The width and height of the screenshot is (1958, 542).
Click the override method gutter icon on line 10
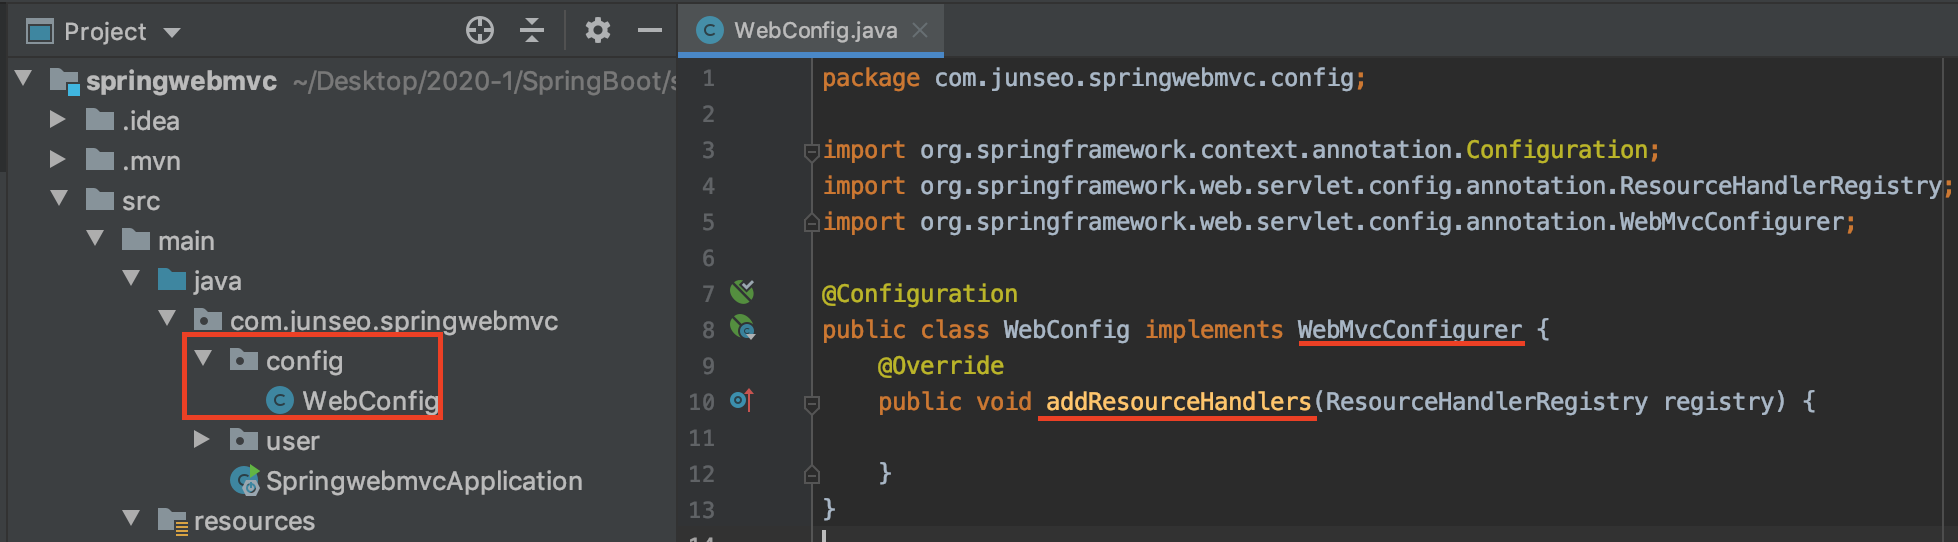point(741,401)
